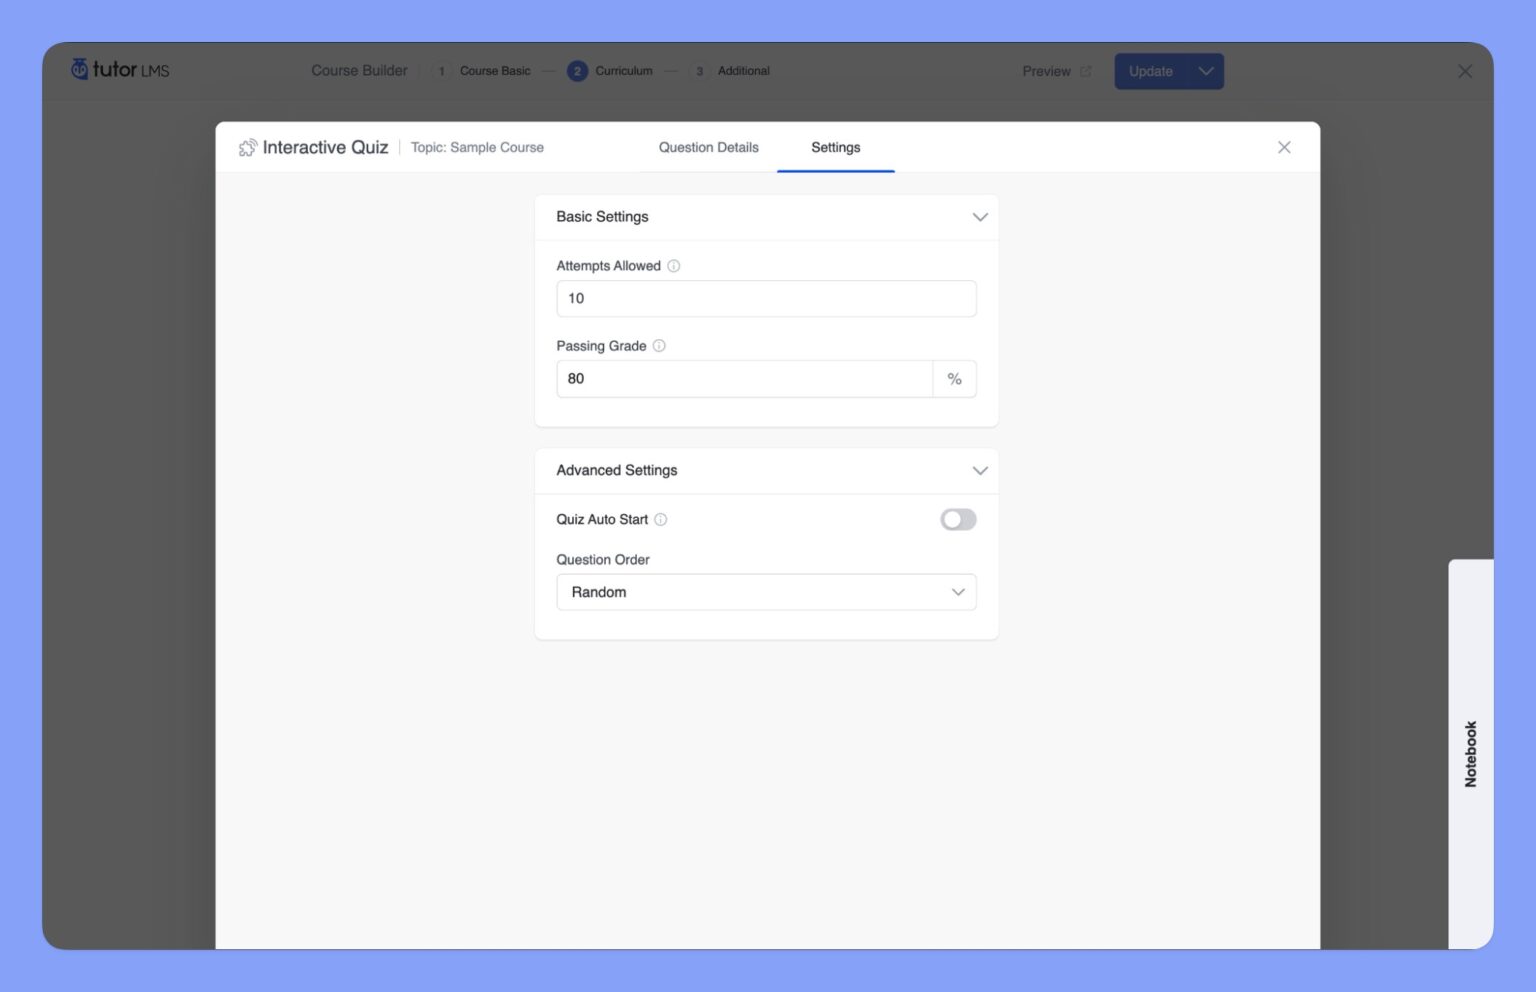The image size is (1536, 992).
Task: Open the Update button dropdown arrow
Action: [1206, 71]
